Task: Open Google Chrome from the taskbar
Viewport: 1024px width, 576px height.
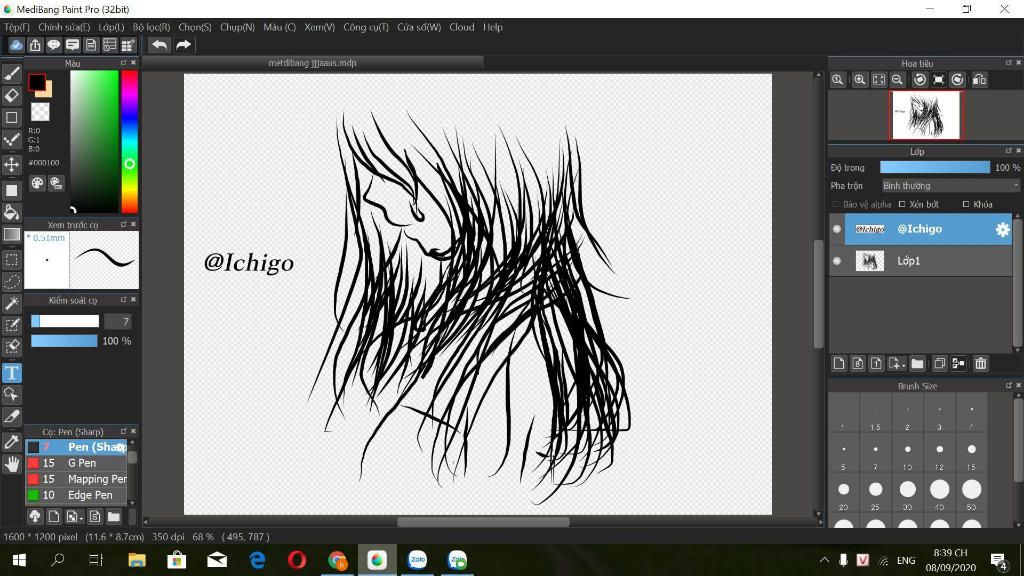Action: (x=337, y=560)
